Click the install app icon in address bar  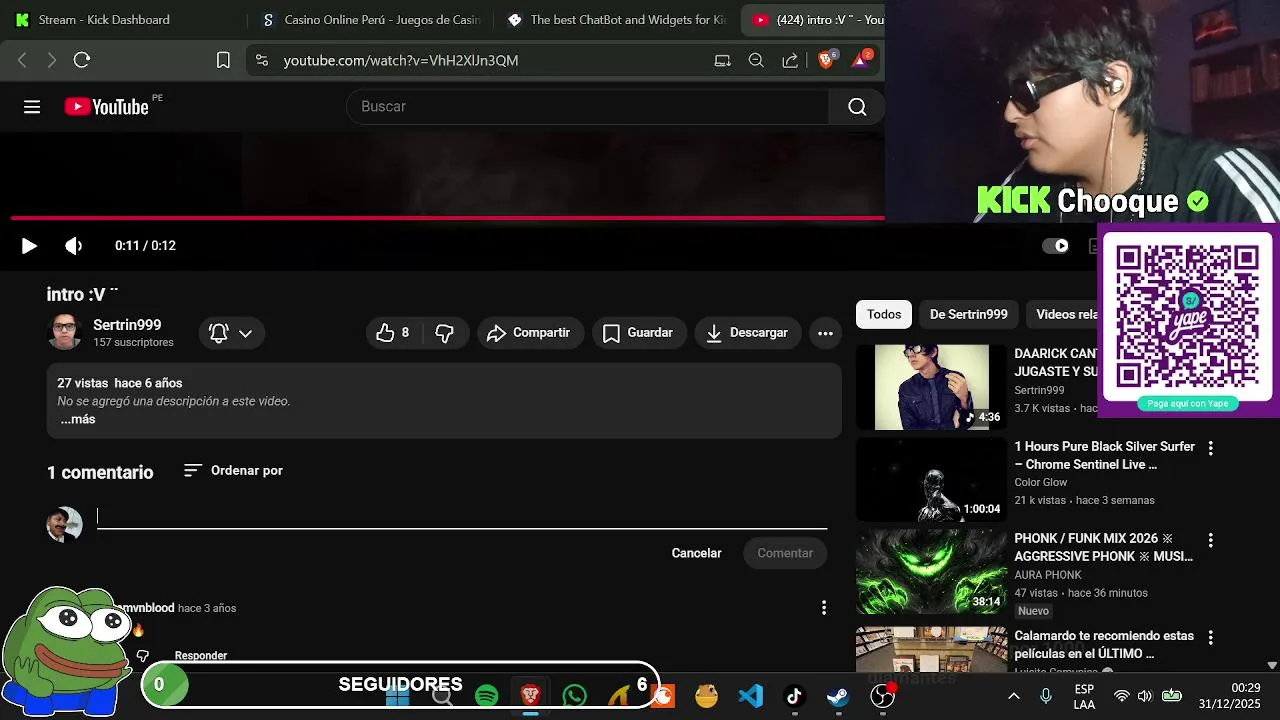[x=722, y=60]
